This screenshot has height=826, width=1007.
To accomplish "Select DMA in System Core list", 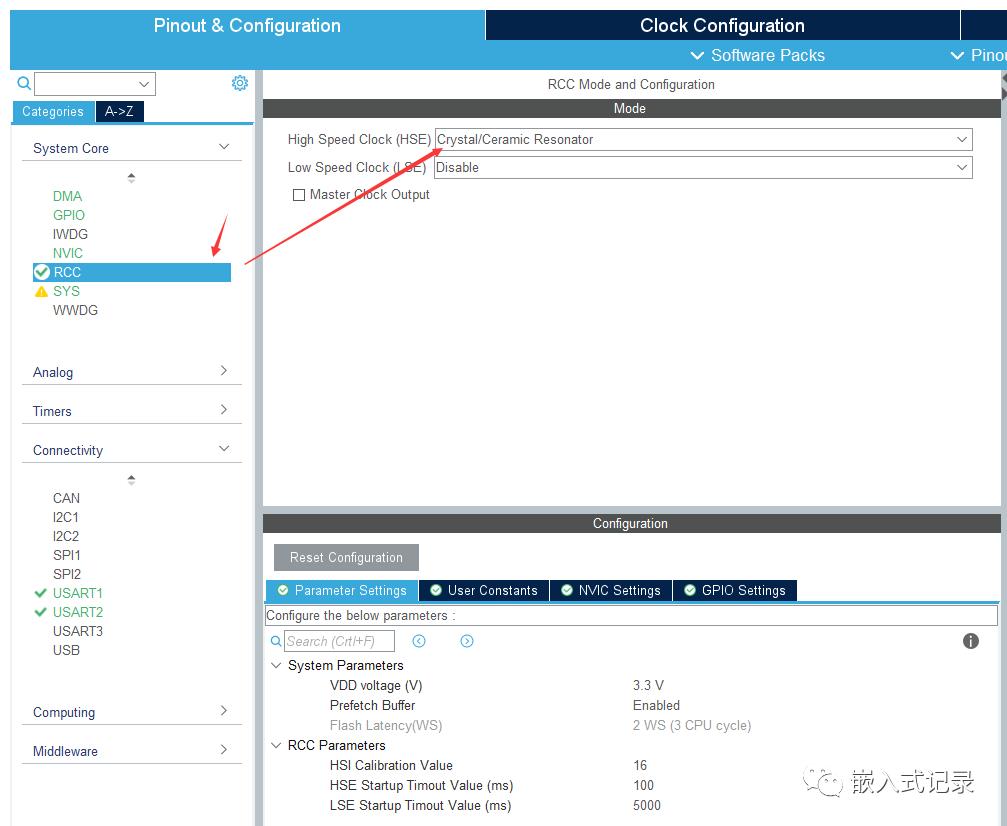I will pos(67,197).
